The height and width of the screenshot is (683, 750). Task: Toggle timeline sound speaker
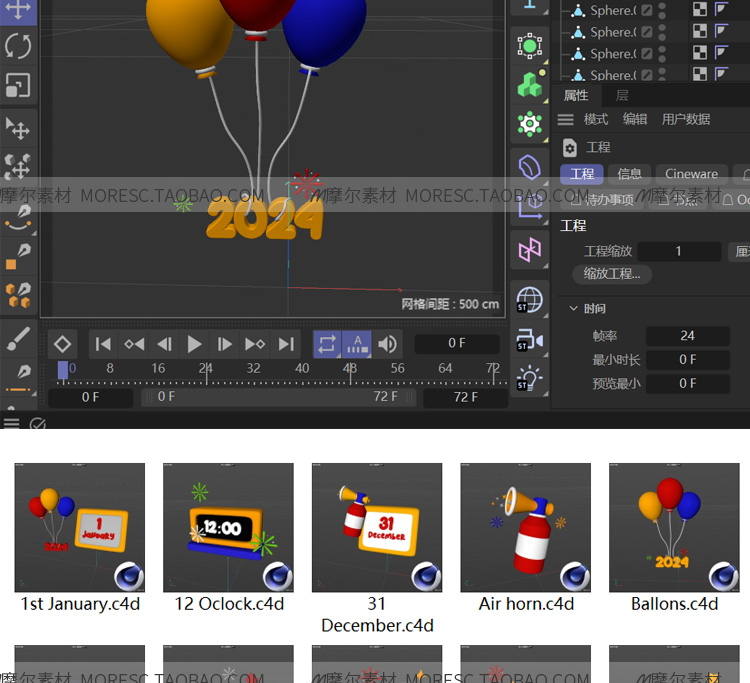(x=387, y=344)
